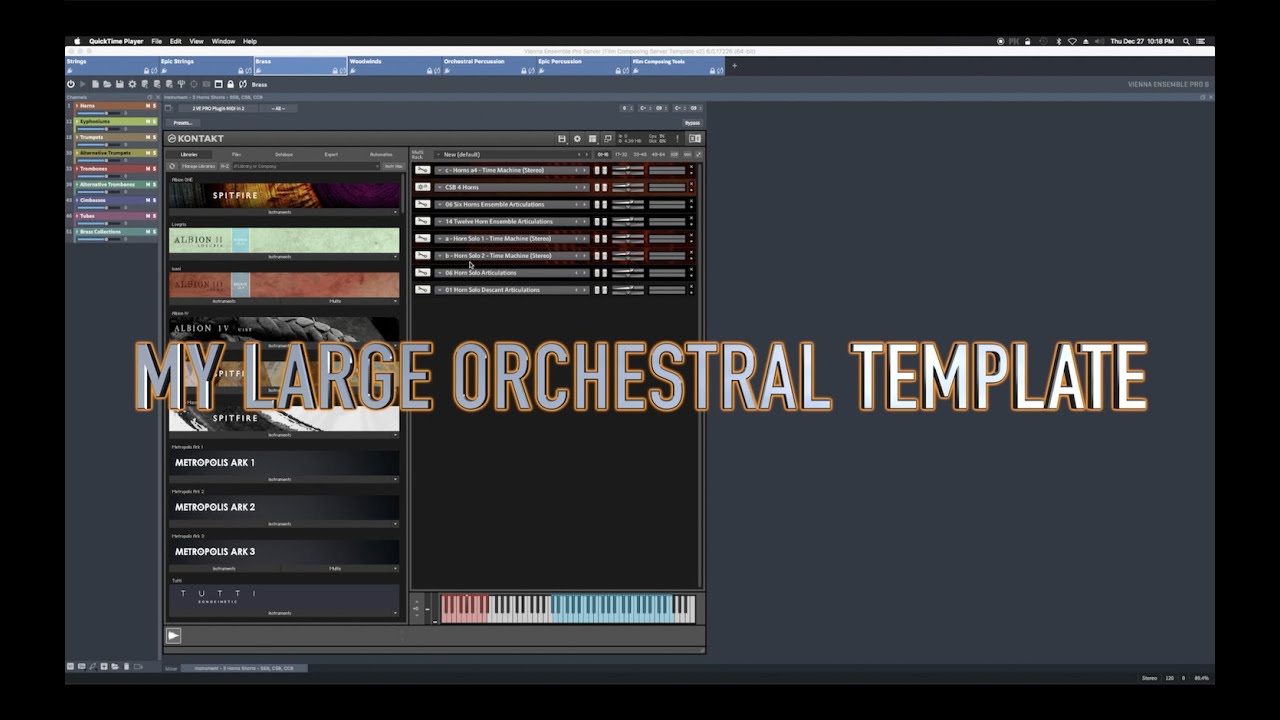Expand dropdown arrow of CSB 4 Horns
Image resolution: width=1280 pixels, height=720 pixels.
click(440, 187)
